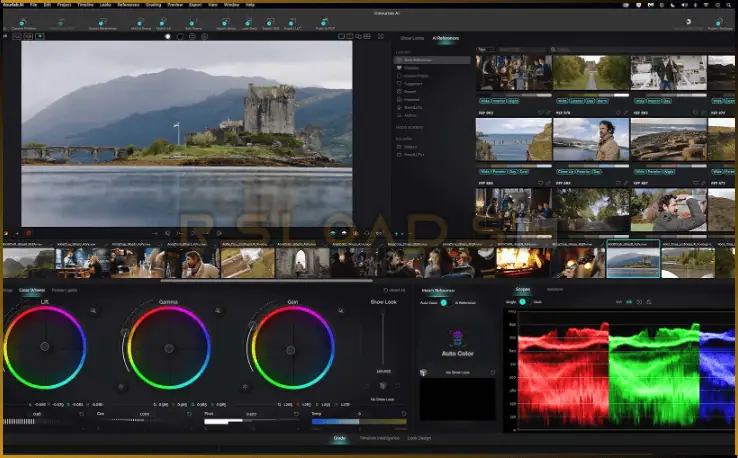Click the Add Scene toolbar icon
Viewport: 738px width, 458px height.
(x=193, y=23)
